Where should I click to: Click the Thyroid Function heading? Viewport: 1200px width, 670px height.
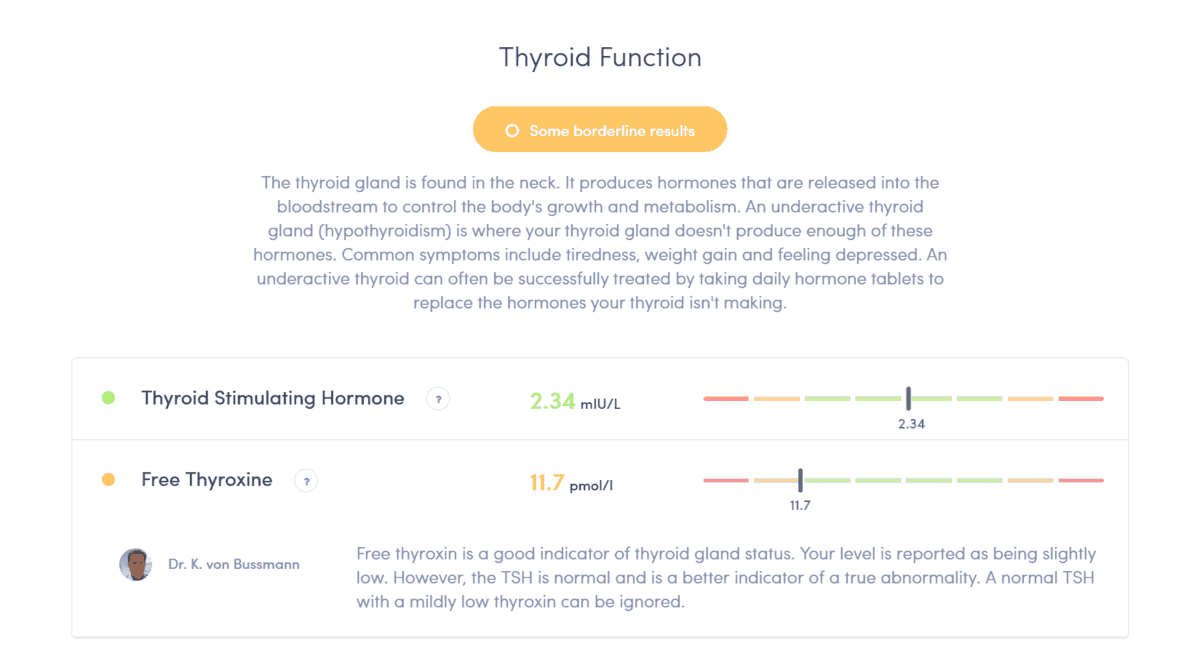[600, 57]
